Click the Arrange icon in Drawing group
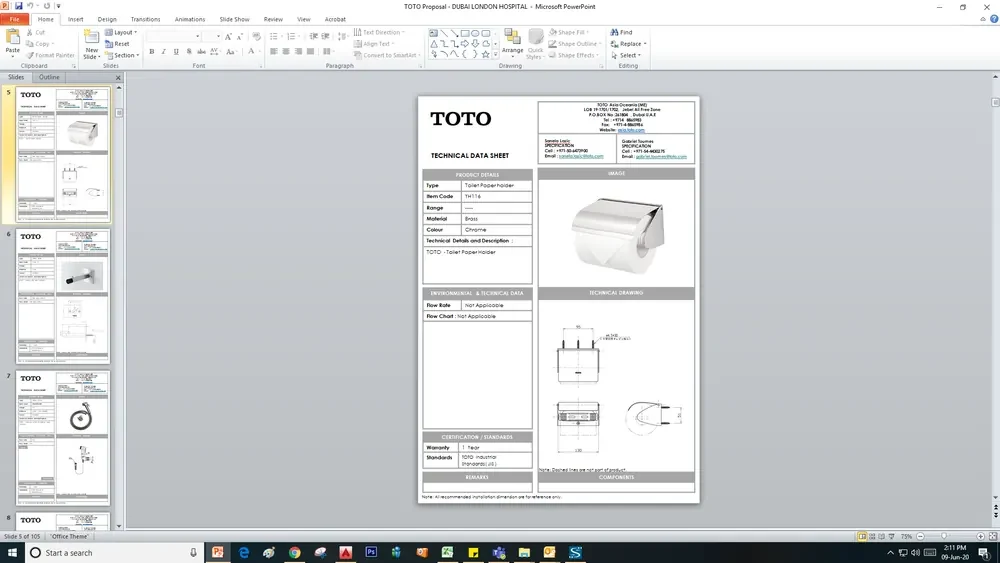Image resolution: width=1000 pixels, height=563 pixels. 511,37
